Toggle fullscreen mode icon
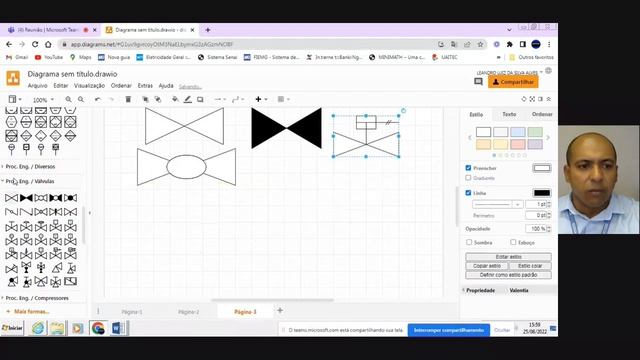 pyautogui.click(x=532, y=99)
